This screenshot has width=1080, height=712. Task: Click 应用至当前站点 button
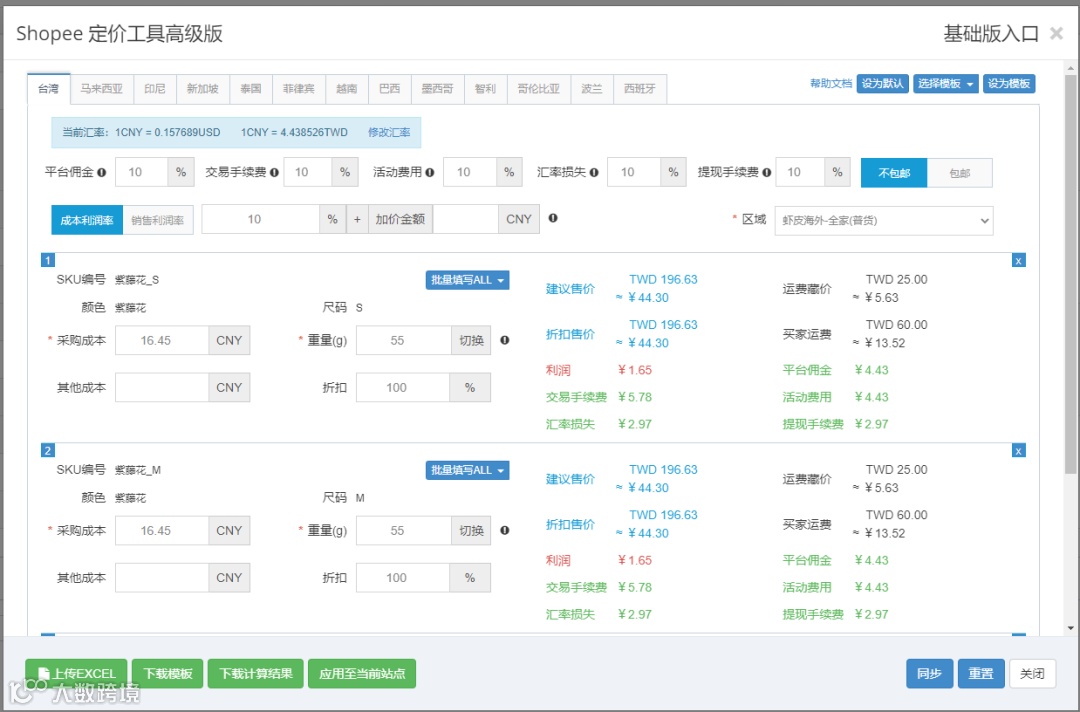(362, 673)
